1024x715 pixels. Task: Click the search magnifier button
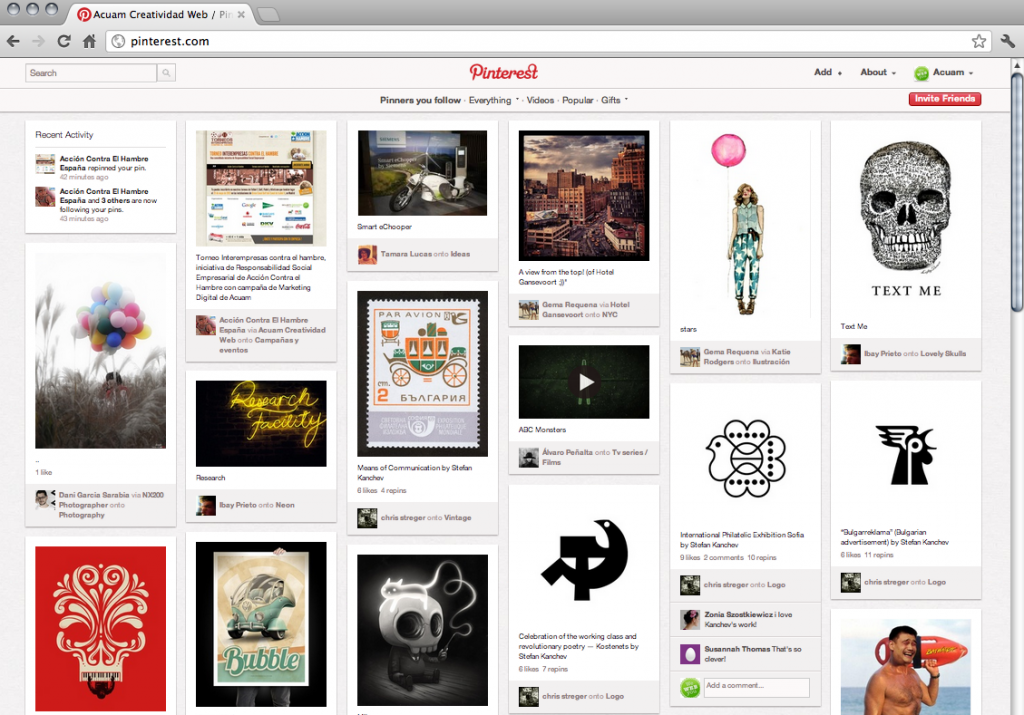pos(166,73)
